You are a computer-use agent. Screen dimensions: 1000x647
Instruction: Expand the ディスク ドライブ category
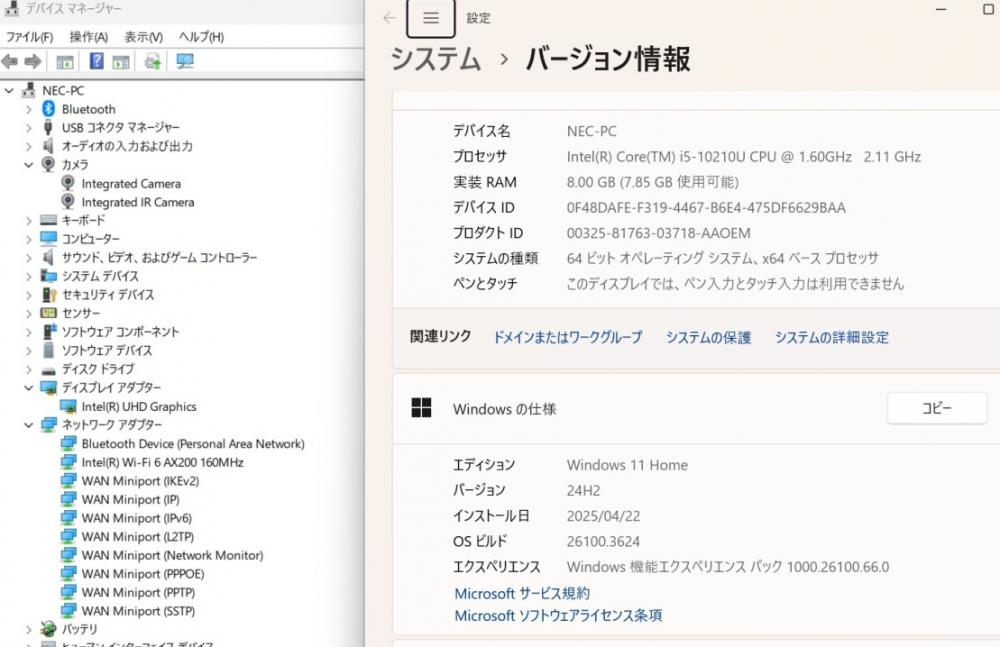tap(29, 369)
